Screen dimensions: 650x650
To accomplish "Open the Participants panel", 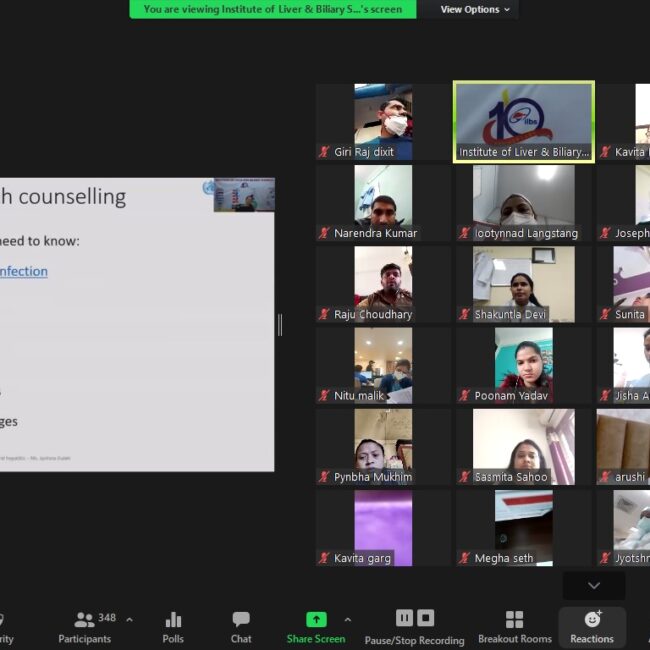I will point(85,626).
